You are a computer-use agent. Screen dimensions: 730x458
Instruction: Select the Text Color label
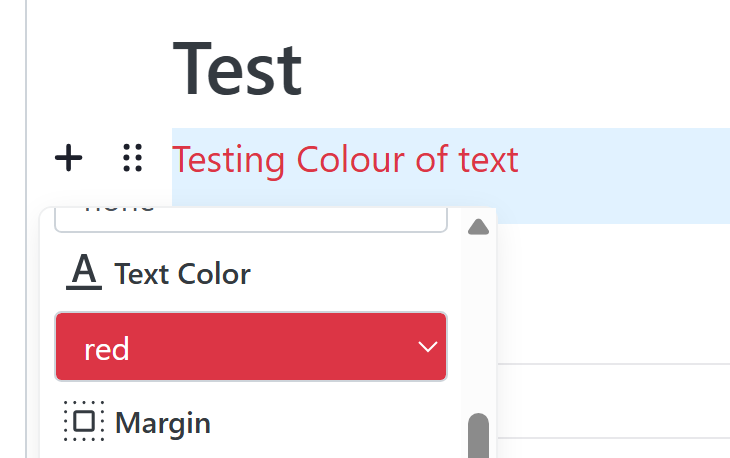point(182,273)
